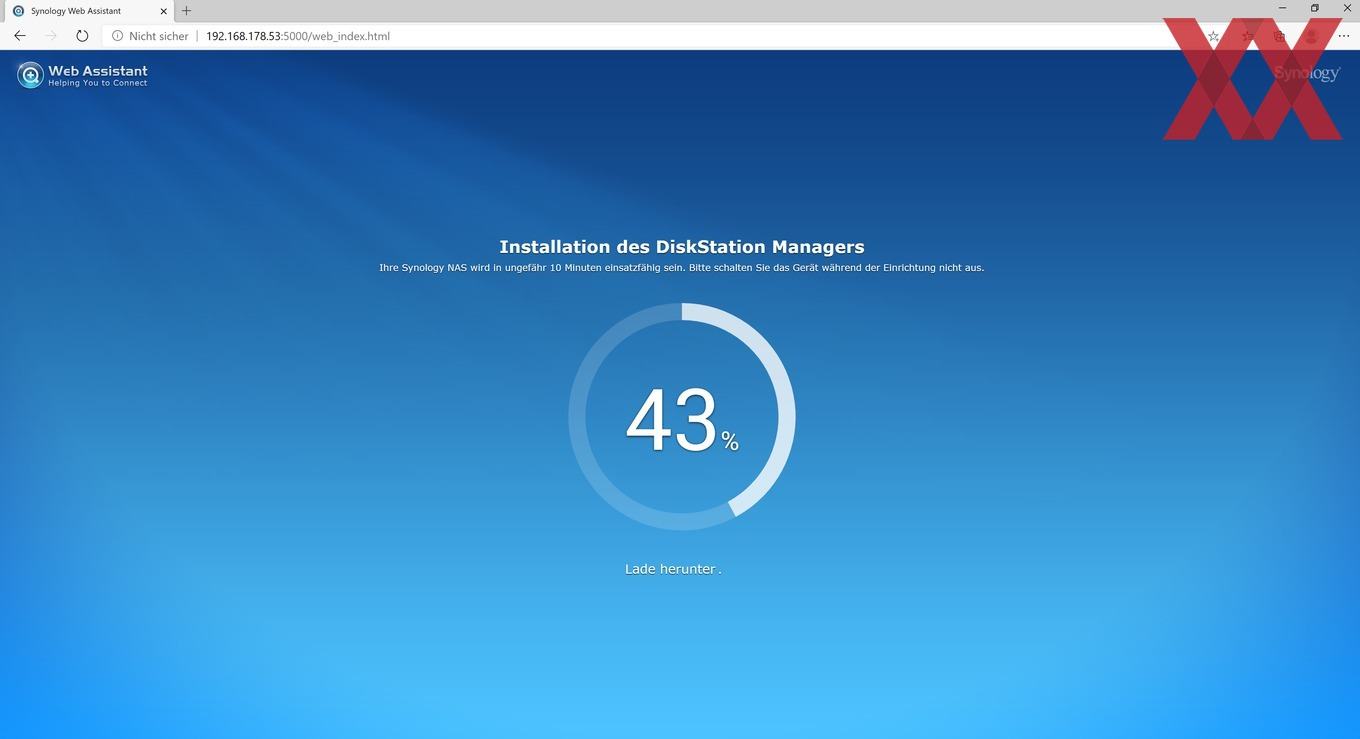
Task: Click the browser forward arrow
Action: (51, 36)
